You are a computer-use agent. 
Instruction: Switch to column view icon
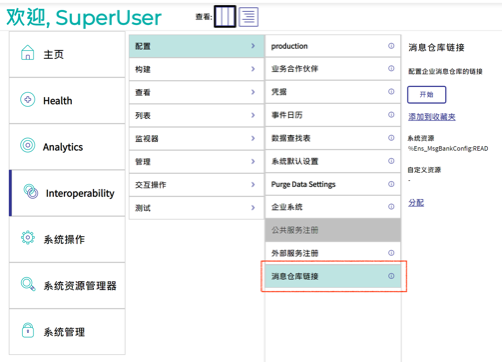[225, 16]
